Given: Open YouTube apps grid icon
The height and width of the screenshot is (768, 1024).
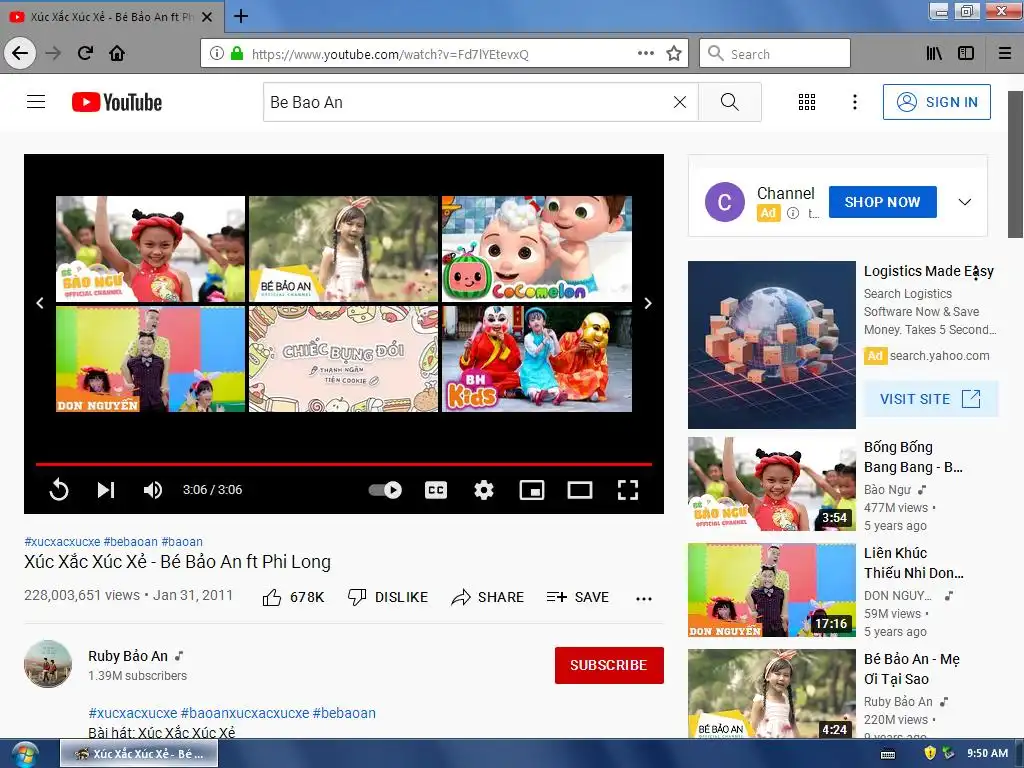Looking at the screenshot, I should click(x=807, y=102).
